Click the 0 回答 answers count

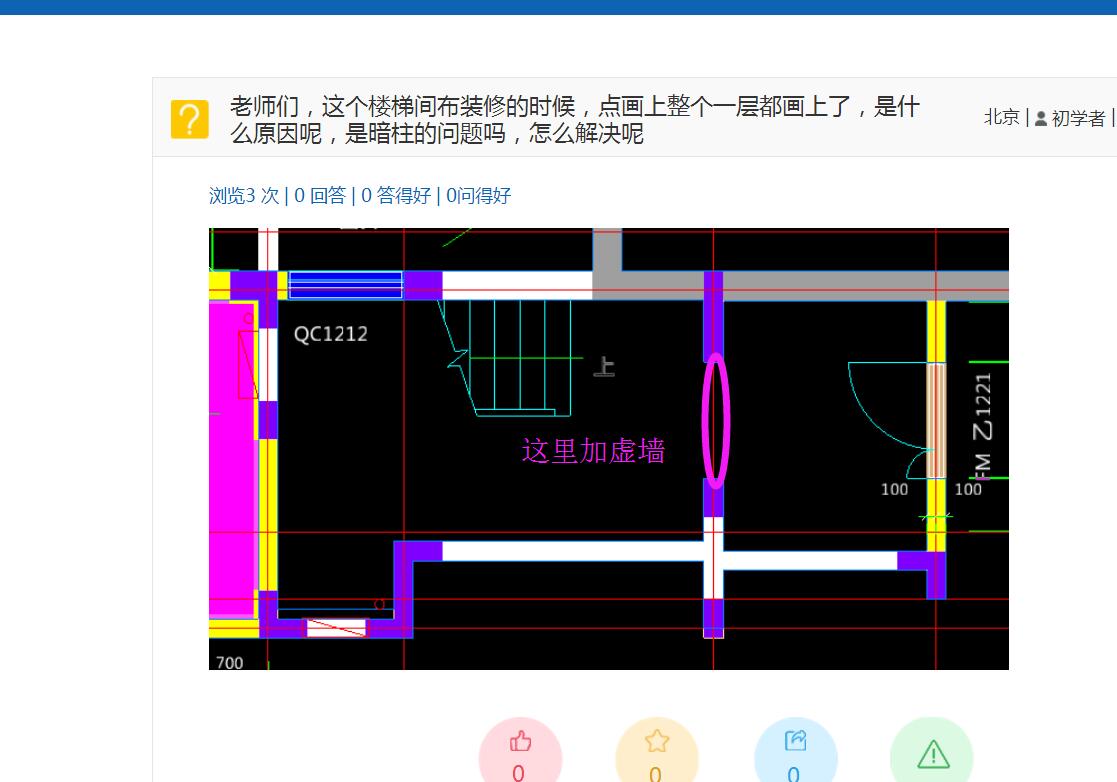320,195
